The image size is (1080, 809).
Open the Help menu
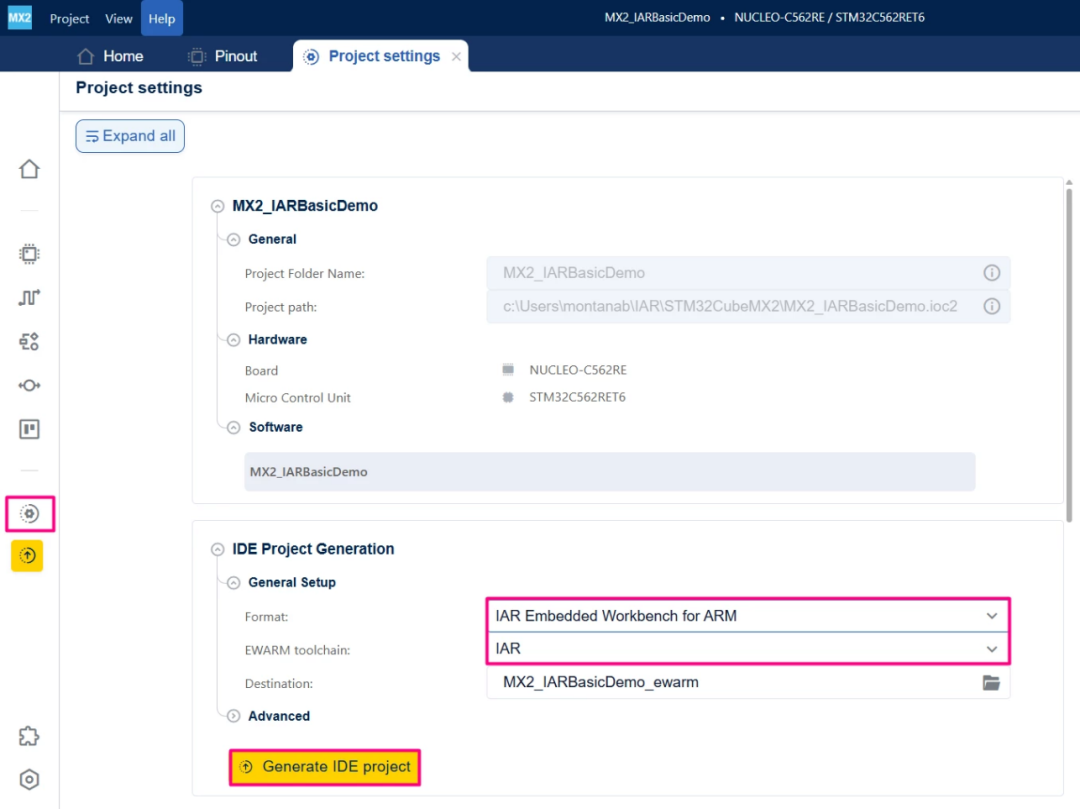(162, 19)
